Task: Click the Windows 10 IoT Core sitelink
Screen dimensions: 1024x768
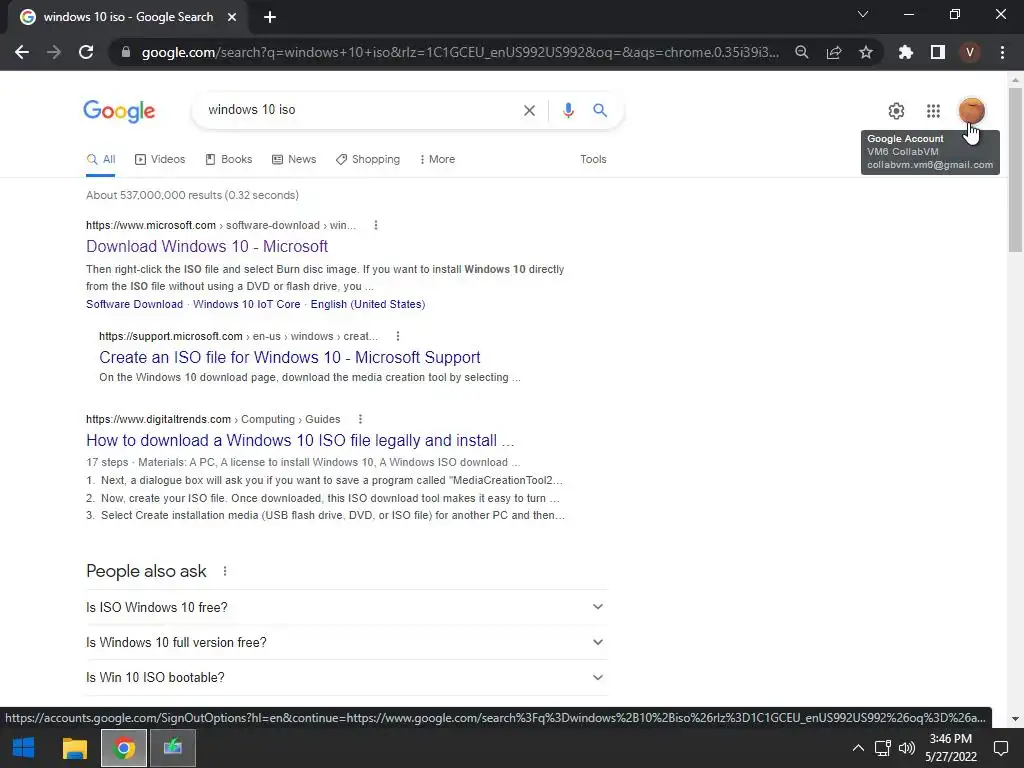Action: click(247, 304)
